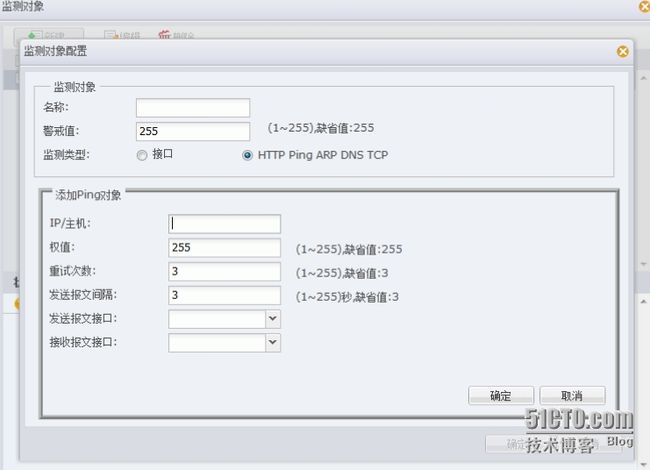Click the 取消 button in Ping panel
This screenshot has width=650, height=470.
point(572,395)
